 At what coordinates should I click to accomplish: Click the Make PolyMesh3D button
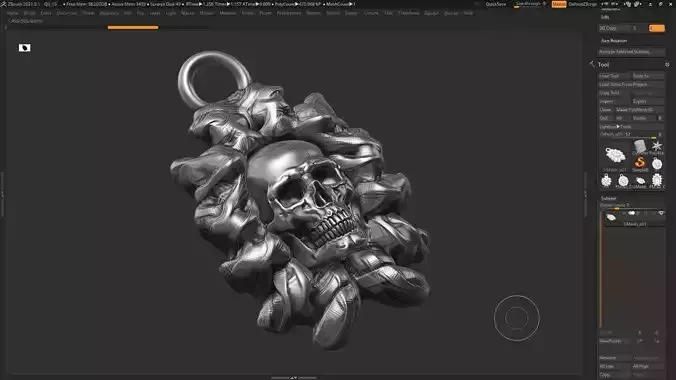(639, 110)
